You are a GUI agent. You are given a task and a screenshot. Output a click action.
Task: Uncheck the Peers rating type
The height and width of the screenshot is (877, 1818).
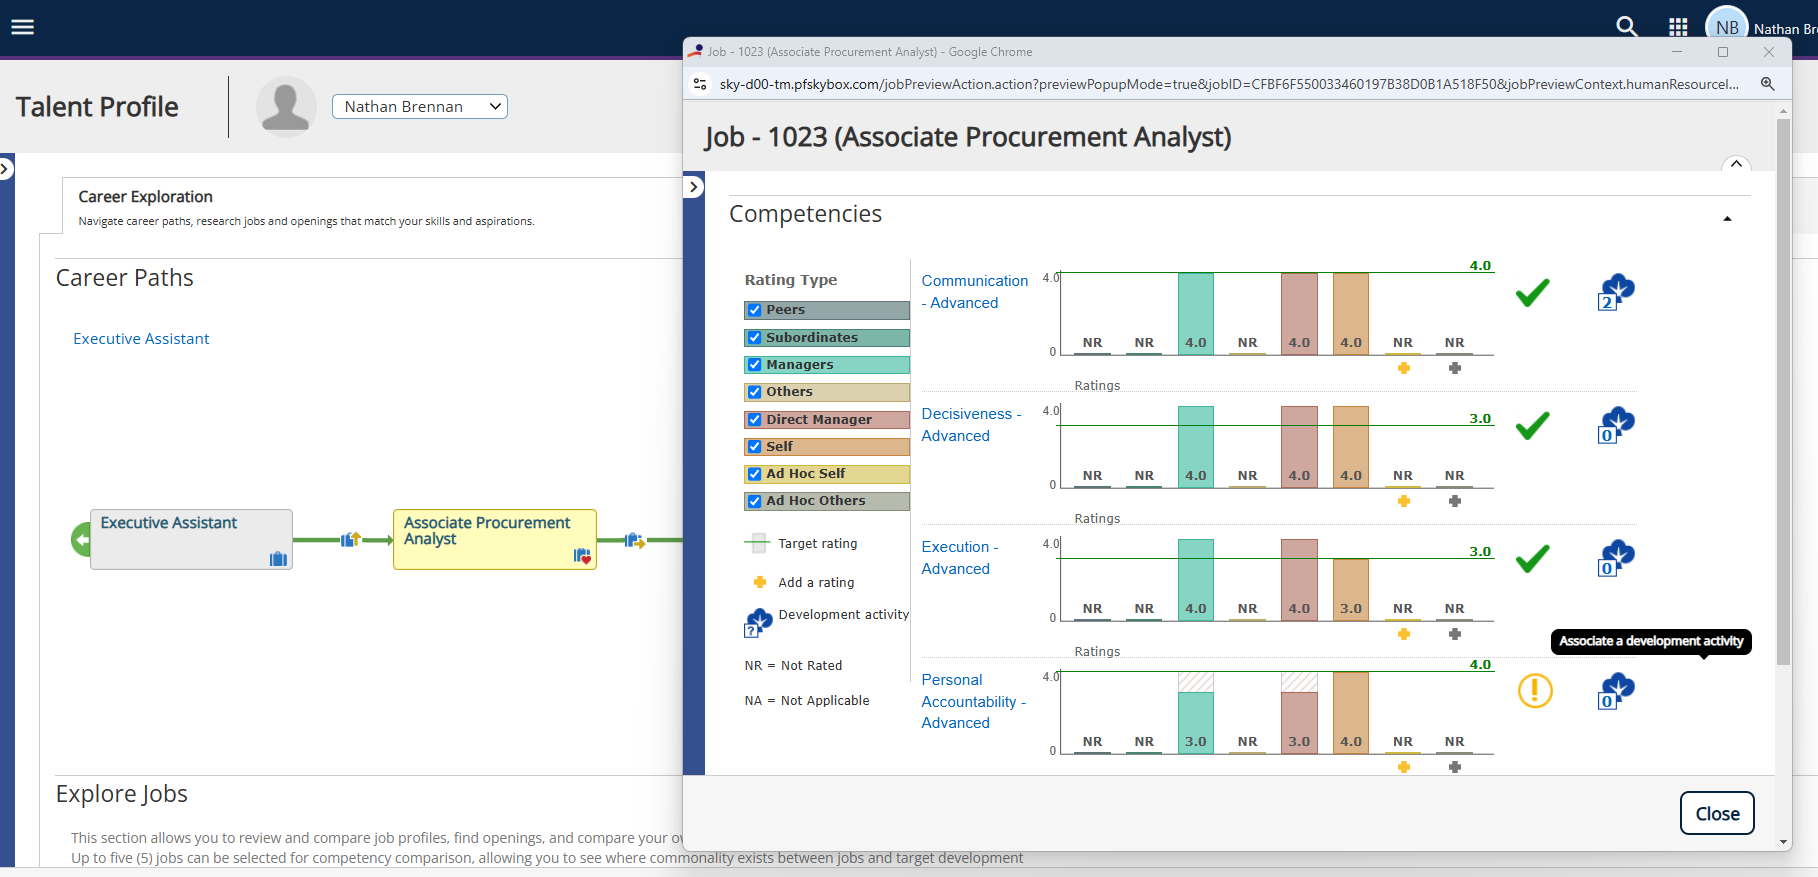pos(755,310)
